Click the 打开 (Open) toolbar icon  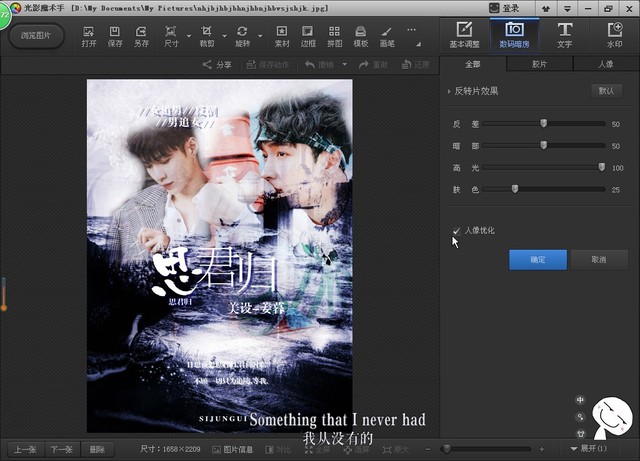pyautogui.click(x=89, y=37)
